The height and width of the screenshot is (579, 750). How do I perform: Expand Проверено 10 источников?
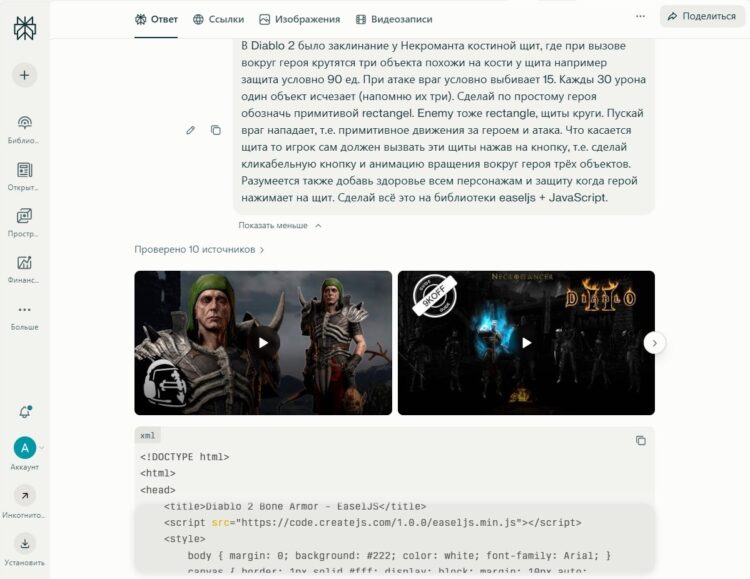(199, 249)
